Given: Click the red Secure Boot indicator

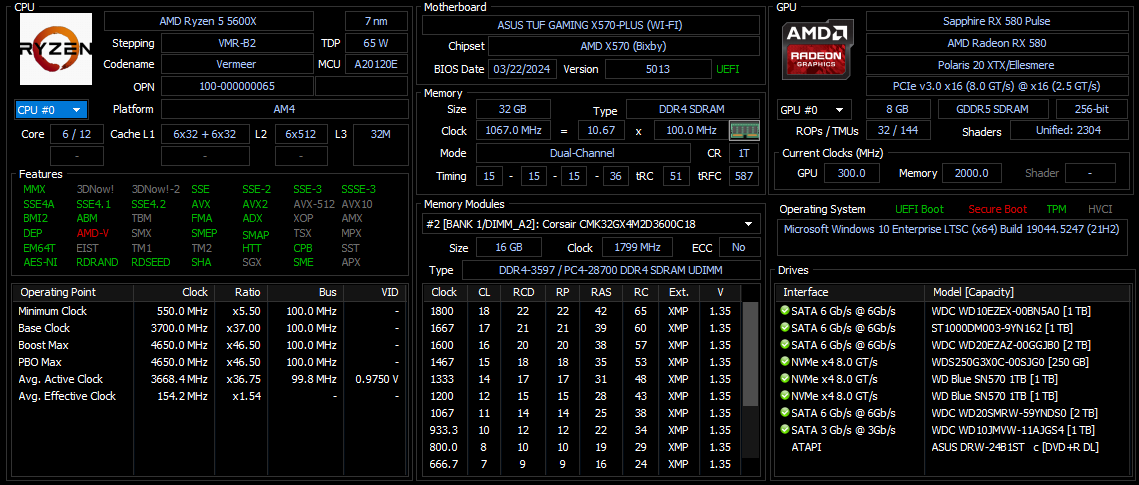Looking at the screenshot, I should (998, 209).
